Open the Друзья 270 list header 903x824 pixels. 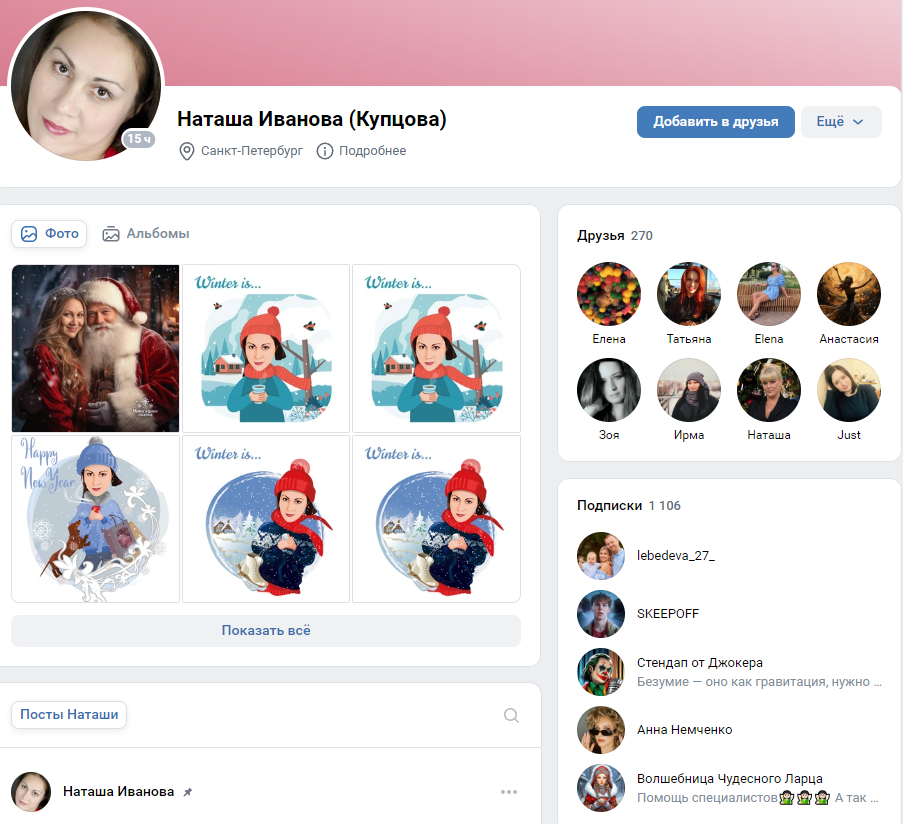coord(614,236)
